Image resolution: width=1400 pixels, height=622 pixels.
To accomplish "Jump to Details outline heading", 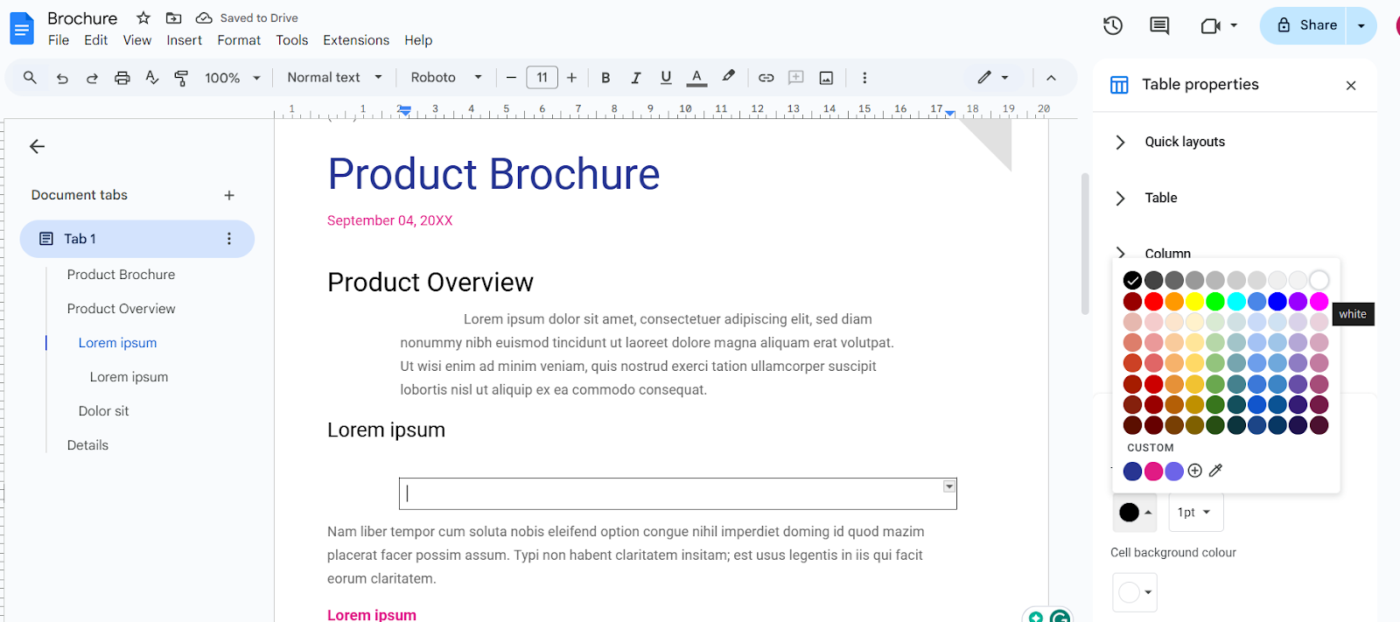I will pyautogui.click(x=88, y=445).
